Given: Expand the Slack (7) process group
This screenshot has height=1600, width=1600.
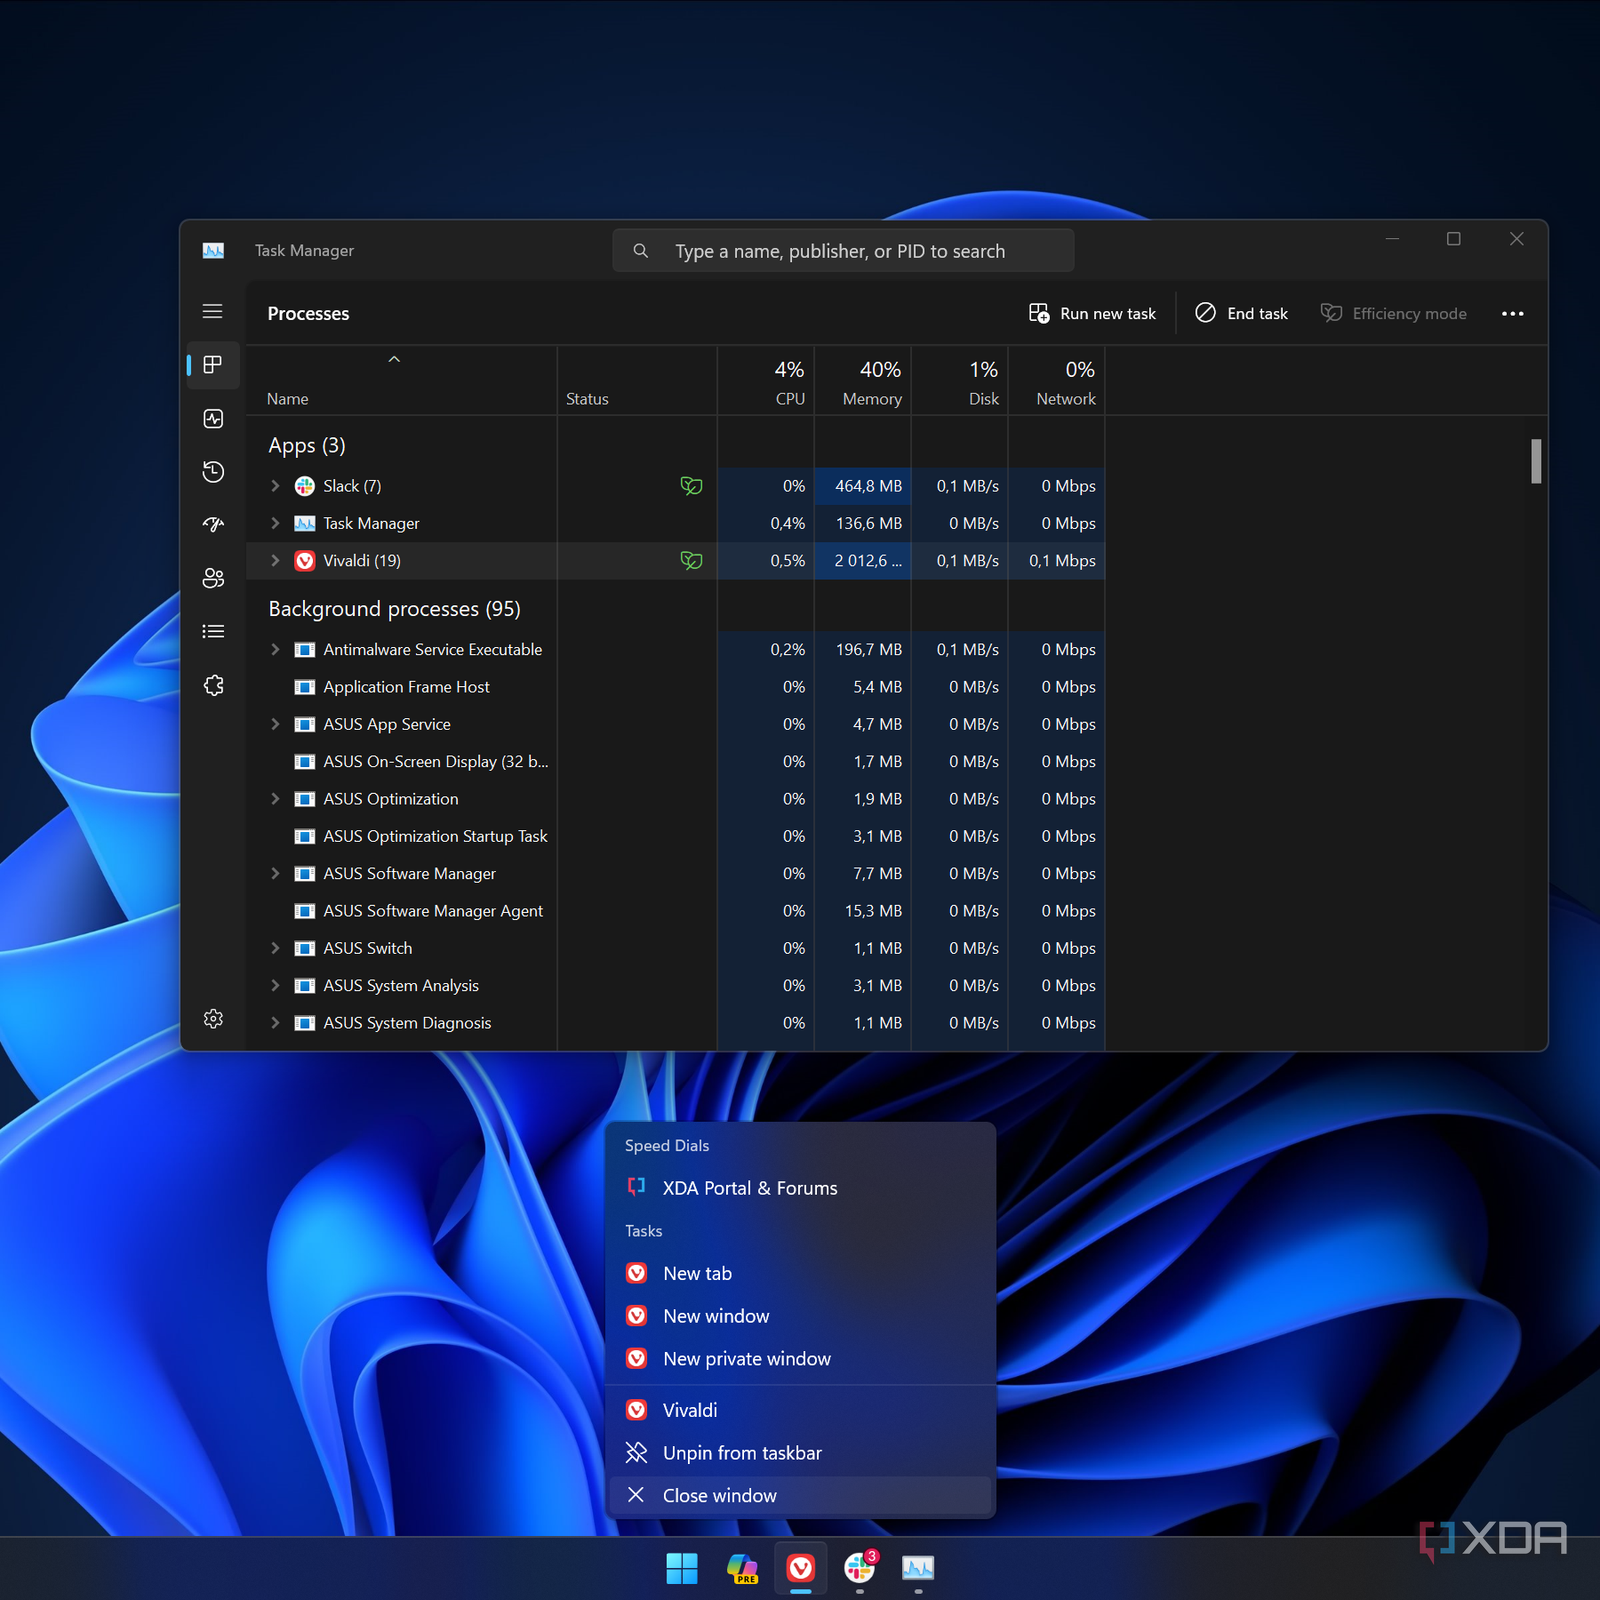Looking at the screenshot, I should pyautogui.click(x=275, y=486).
